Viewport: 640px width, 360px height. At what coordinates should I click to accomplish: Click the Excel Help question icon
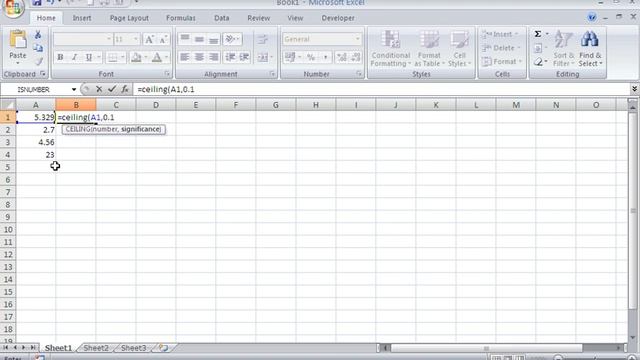click(x=591, y=18)
